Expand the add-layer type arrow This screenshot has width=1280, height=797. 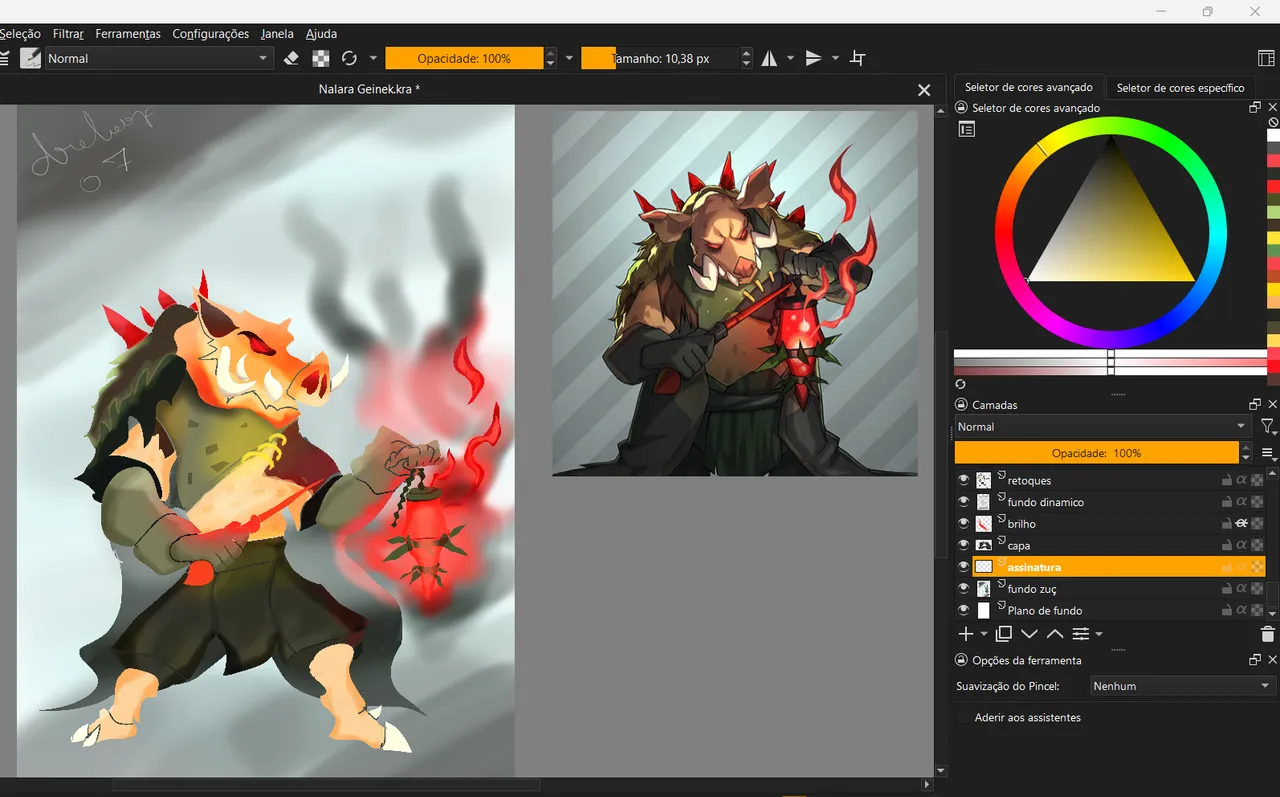pyautogui.click(x=984, y=634)
